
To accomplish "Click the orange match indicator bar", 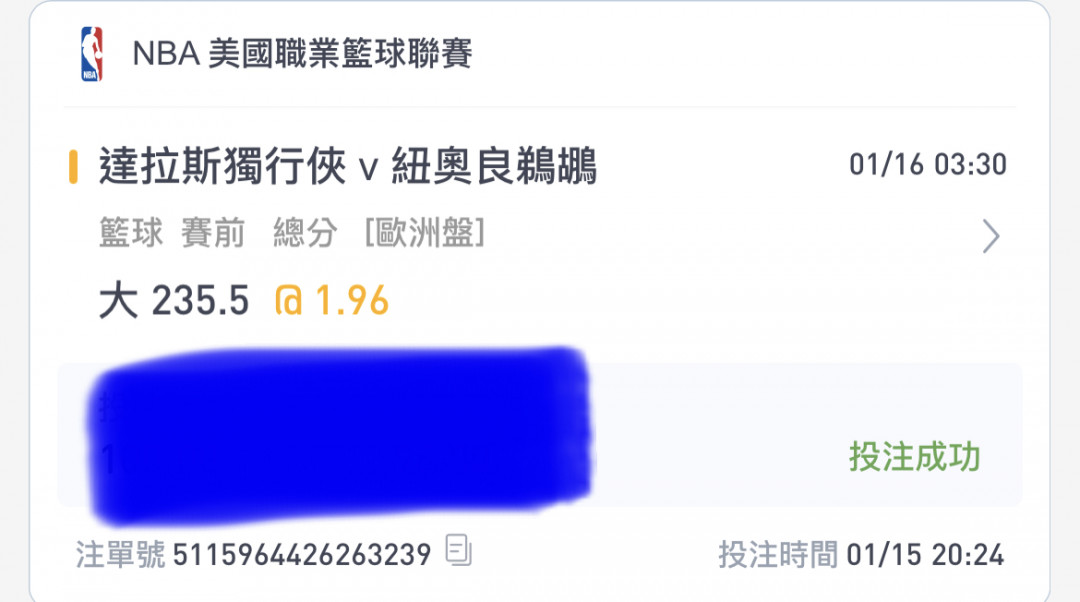I will 73,167.
